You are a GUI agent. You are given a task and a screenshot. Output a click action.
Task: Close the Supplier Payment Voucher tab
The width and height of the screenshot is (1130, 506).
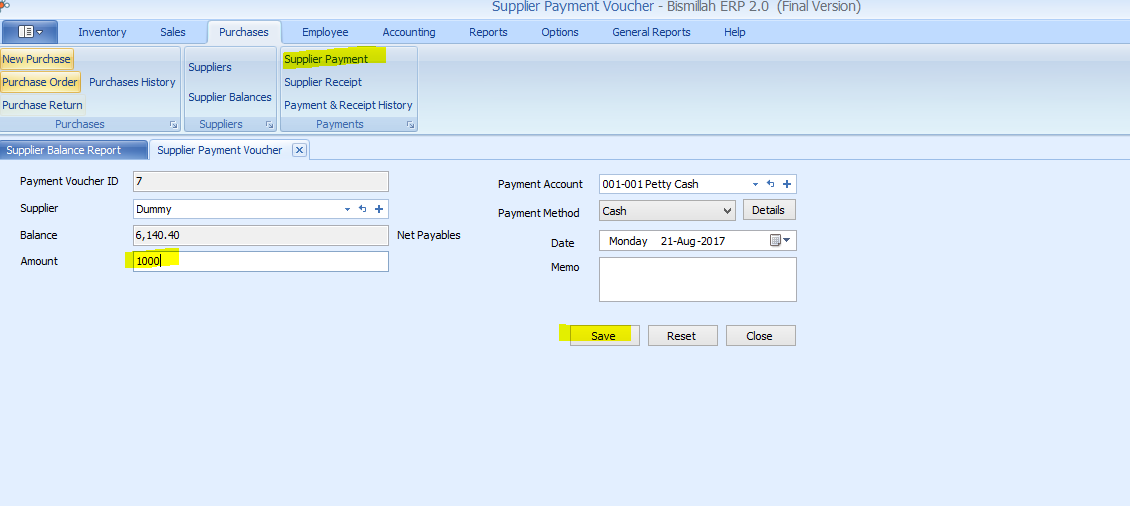[299, 150]
